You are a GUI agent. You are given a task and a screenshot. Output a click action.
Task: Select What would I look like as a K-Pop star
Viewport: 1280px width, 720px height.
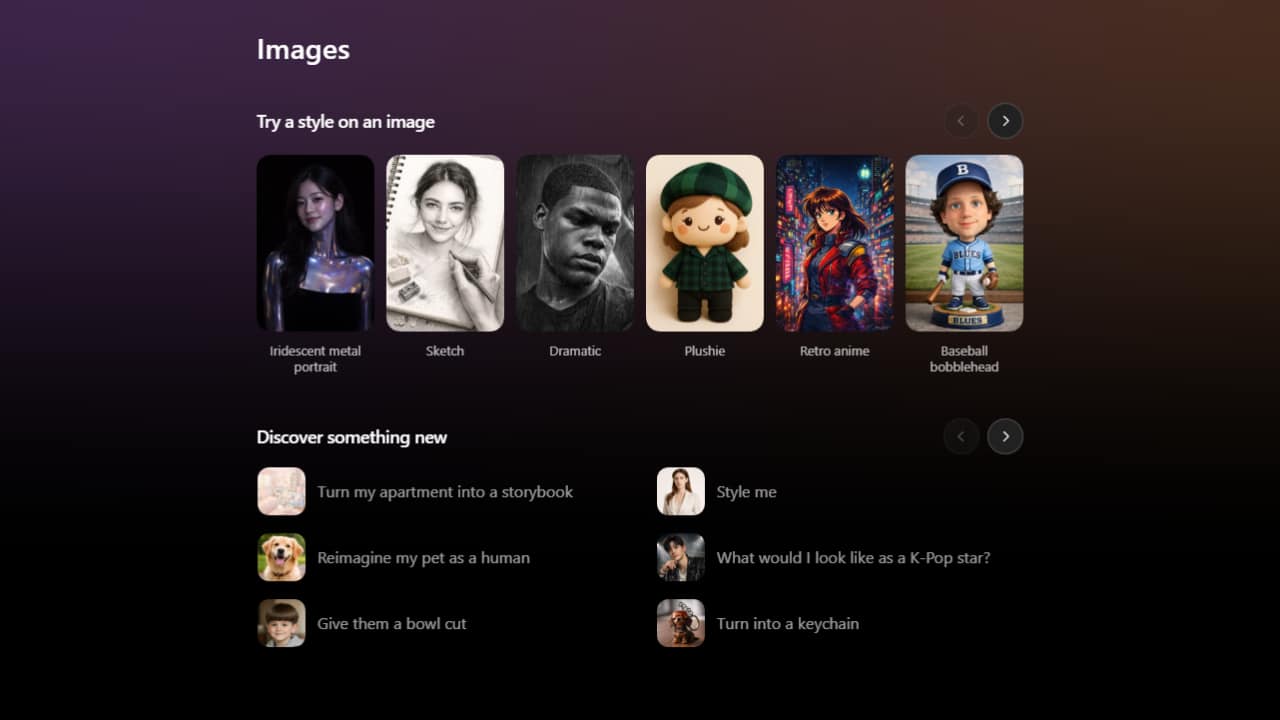(852, 557)
